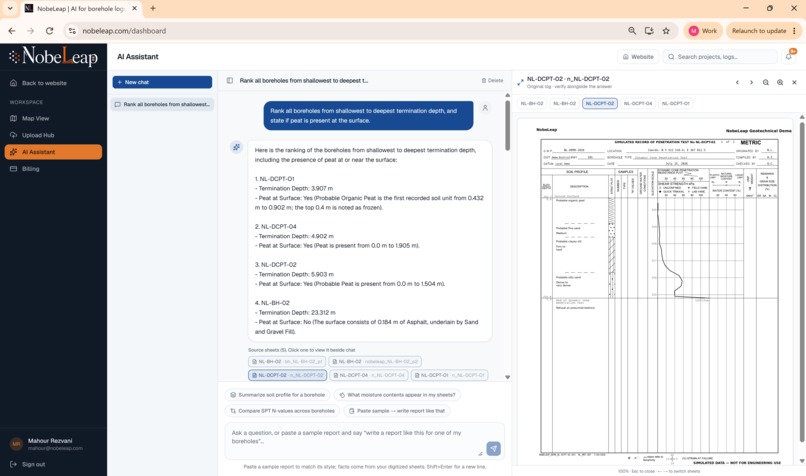Click 'What moisture contents appear' suggestion

tap(397, 395)
